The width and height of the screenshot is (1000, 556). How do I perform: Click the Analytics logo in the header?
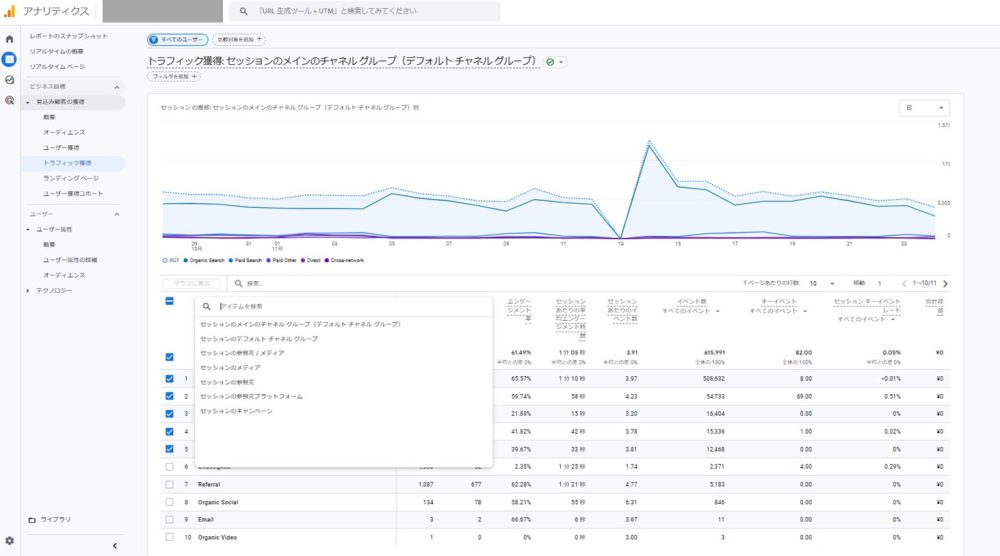[10, 11]
